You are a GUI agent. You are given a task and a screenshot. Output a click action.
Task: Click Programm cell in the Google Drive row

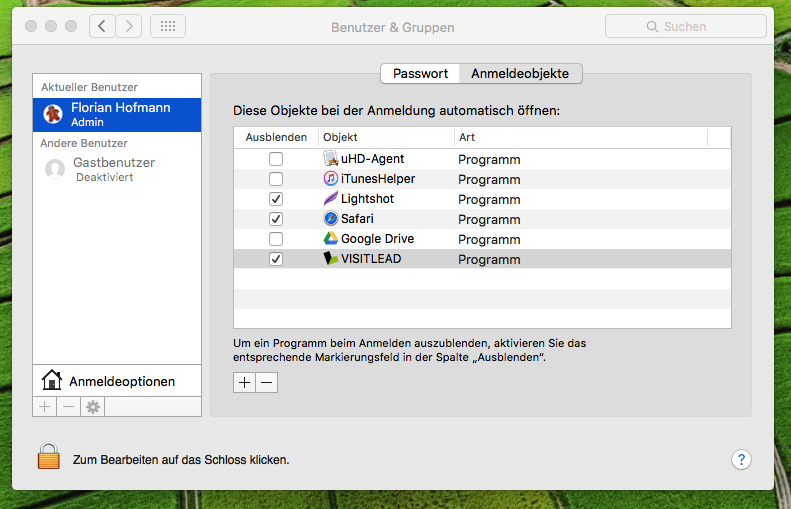(x=489, y=240)
